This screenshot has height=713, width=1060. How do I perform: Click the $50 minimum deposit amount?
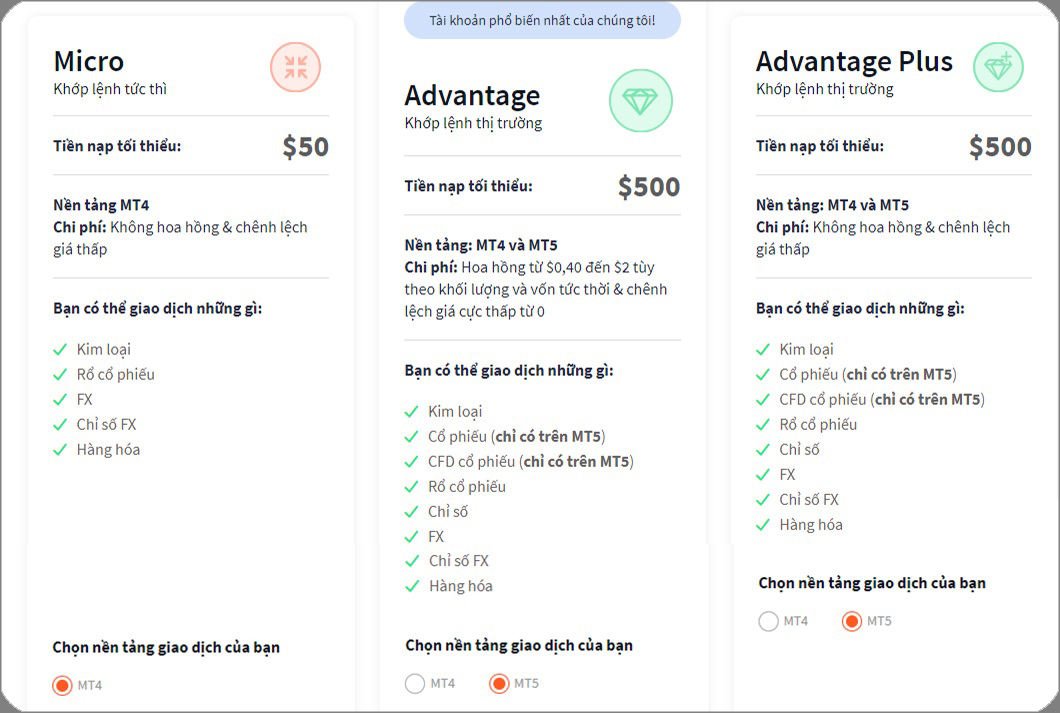tap(305, 147)
